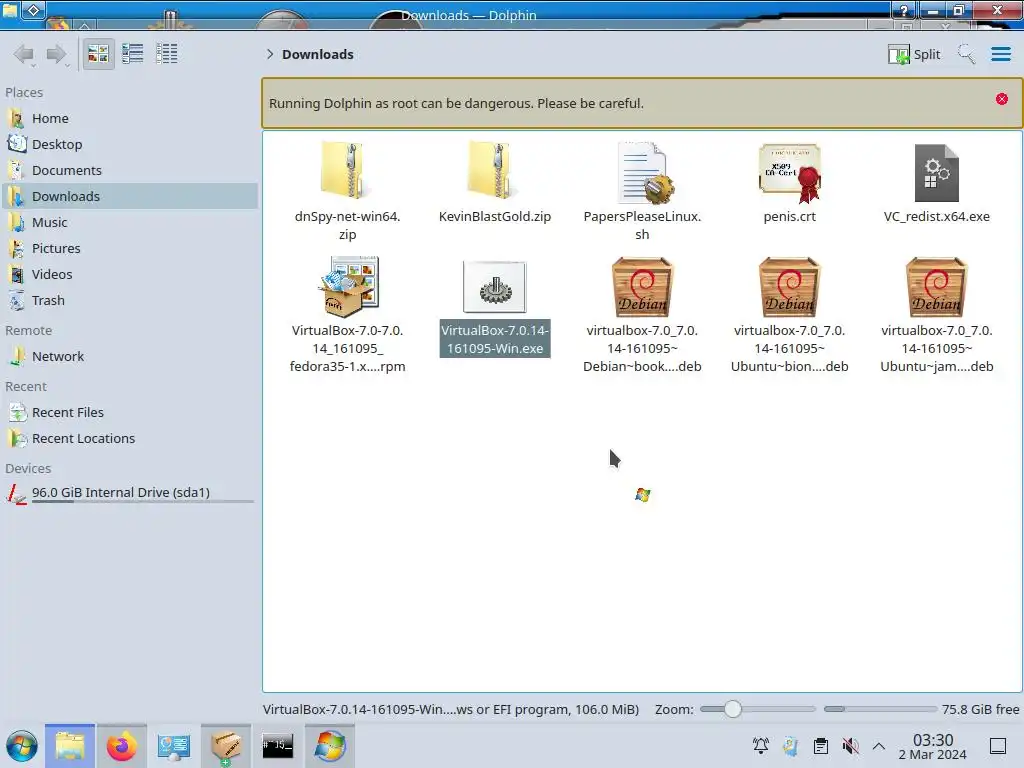The image size is (1024, 768).
Task: Toggle muted volume tray icon
Action: pyautogui.click(x=850, y=746)
